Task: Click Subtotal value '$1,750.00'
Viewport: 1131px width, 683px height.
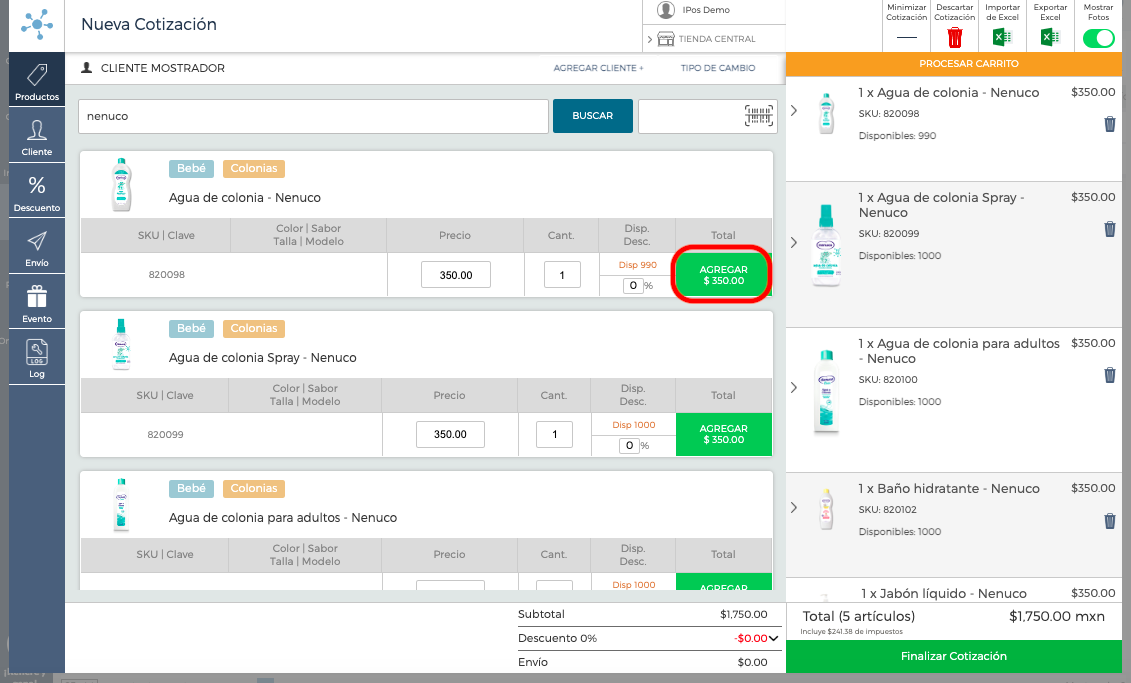Action: click(x=744, y=614)
